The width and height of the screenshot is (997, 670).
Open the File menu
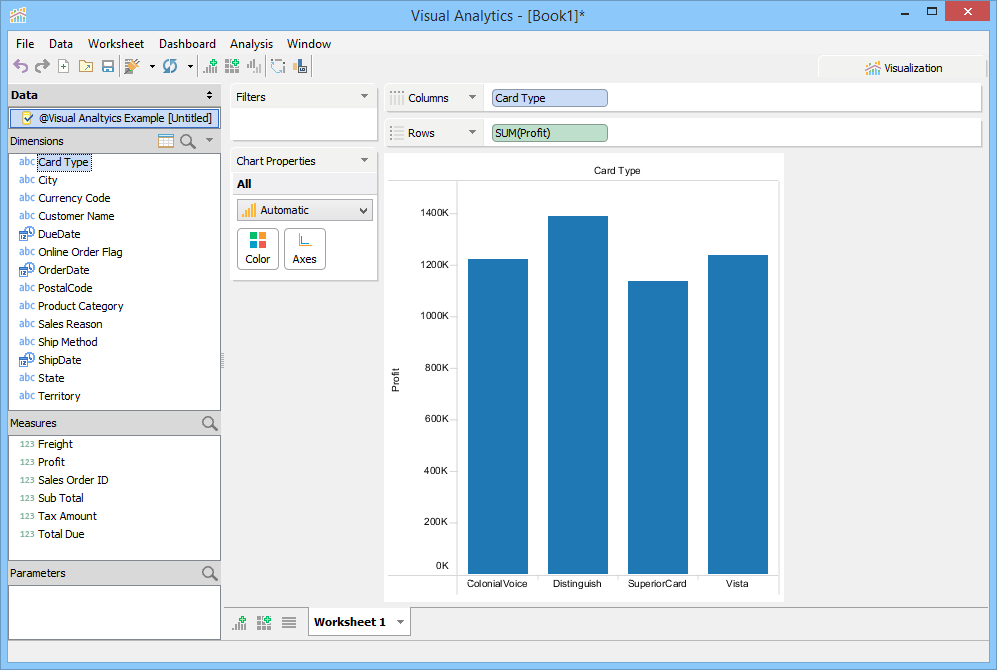point(25,44)
